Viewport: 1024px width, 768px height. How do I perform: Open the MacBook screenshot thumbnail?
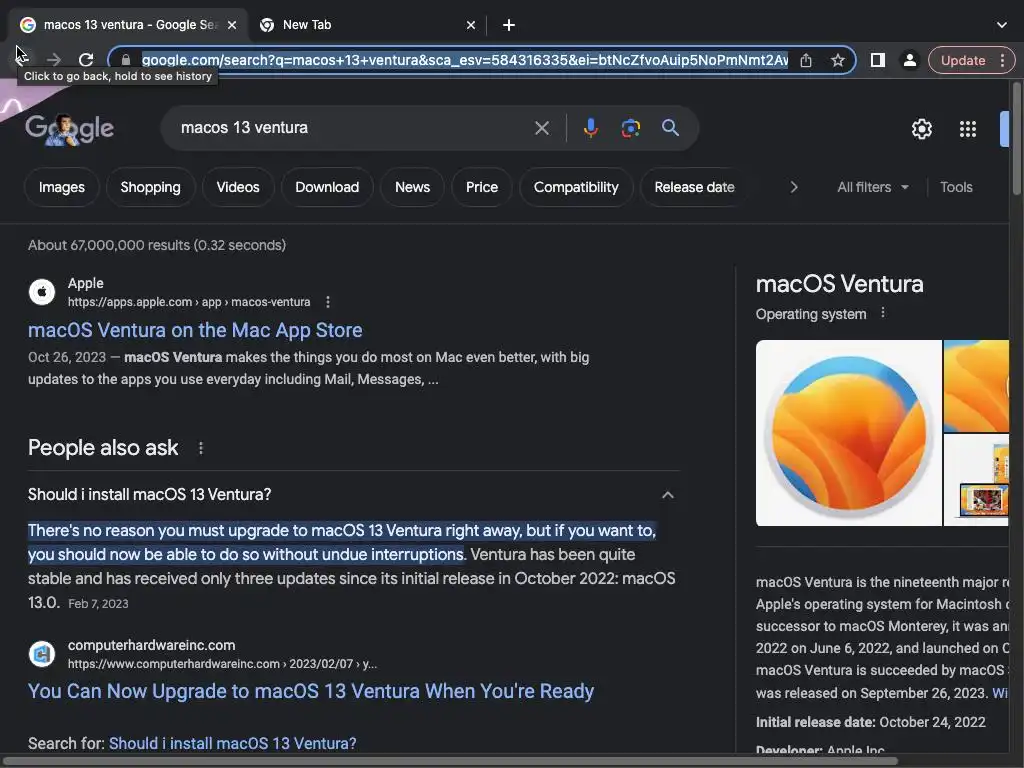pyautogui.click(x=976, y=481)
